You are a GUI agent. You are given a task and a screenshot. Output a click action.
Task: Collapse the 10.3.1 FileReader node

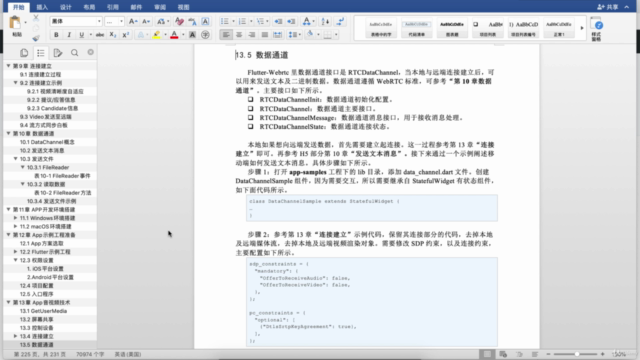pos(22,167)
